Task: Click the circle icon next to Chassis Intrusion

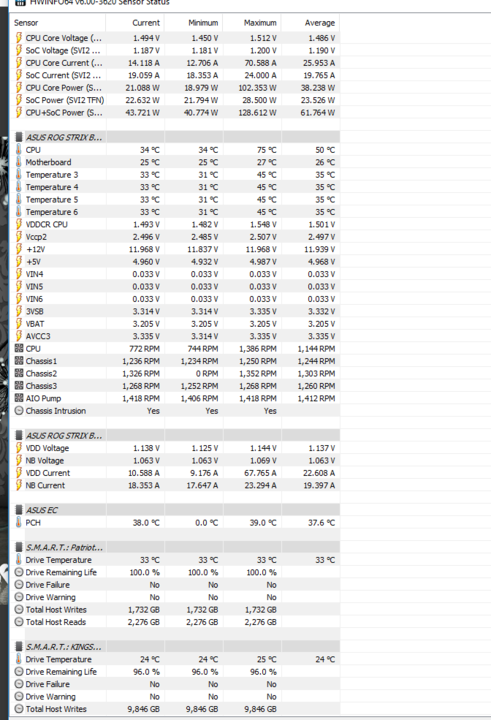Action: pos(19,411)
